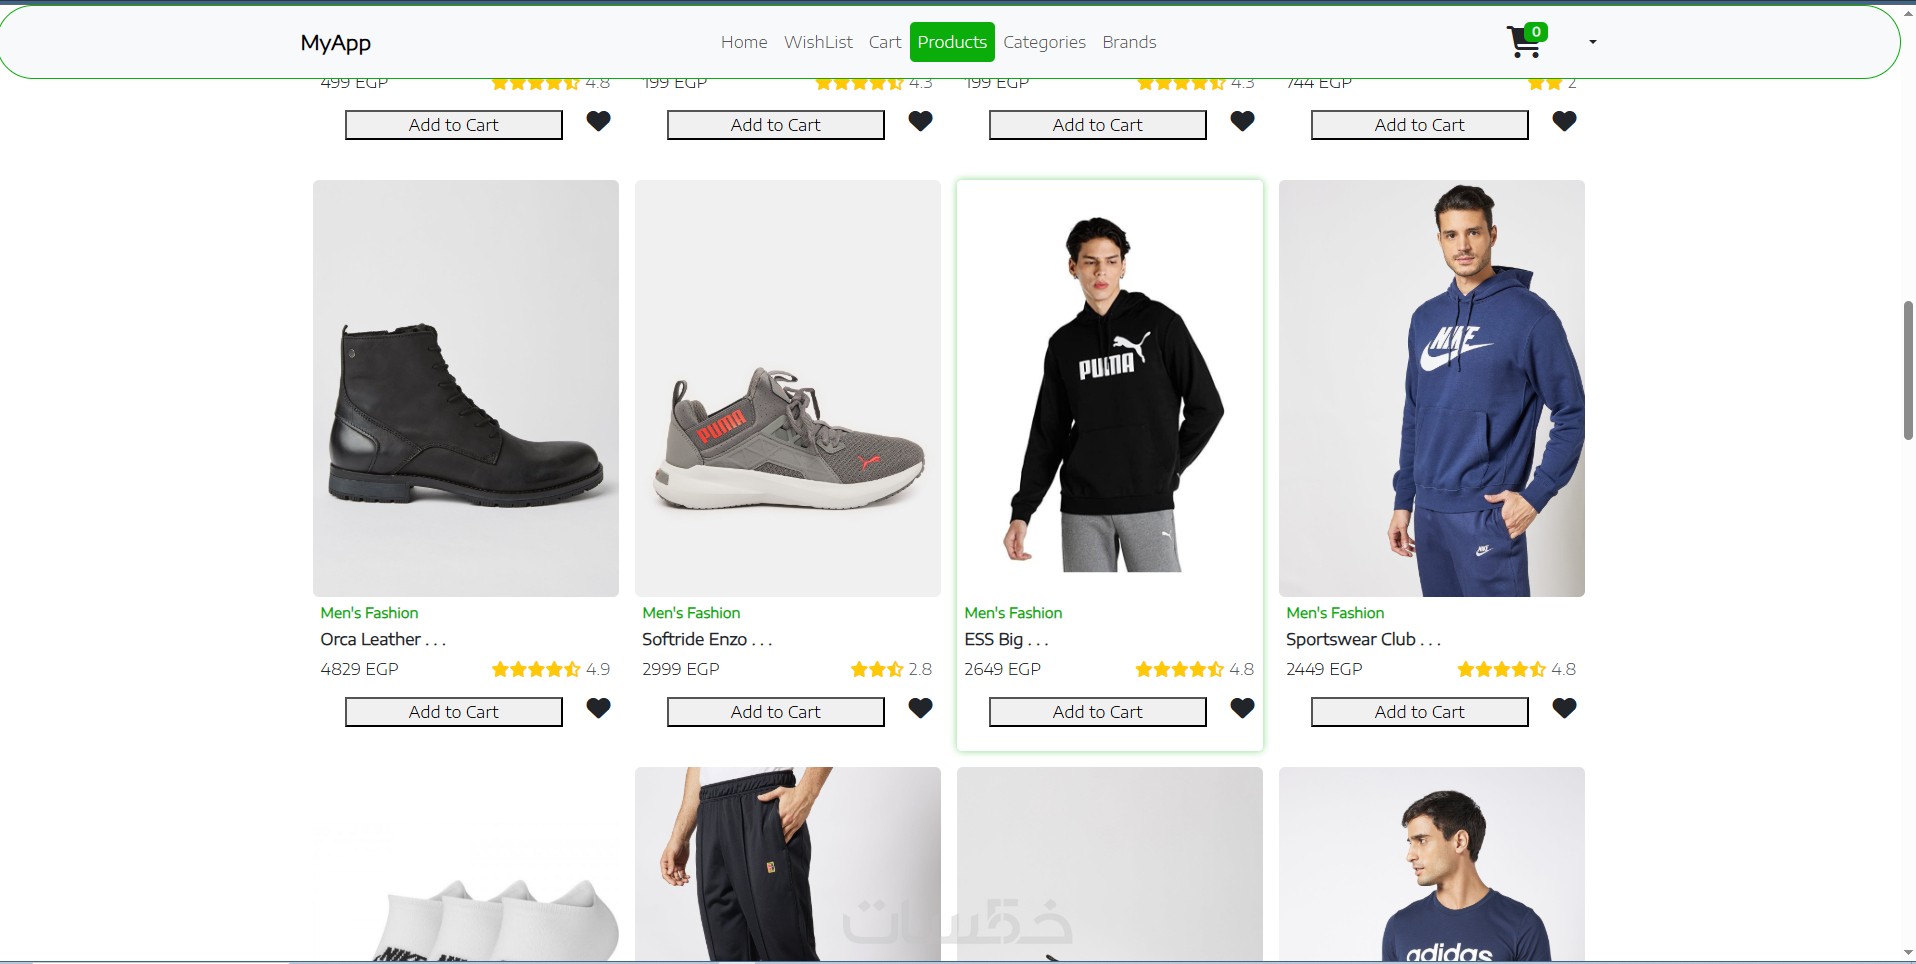Toggle wishlist heart for Softride Enzo shoe
The image size is (1916, 964).
920,709
